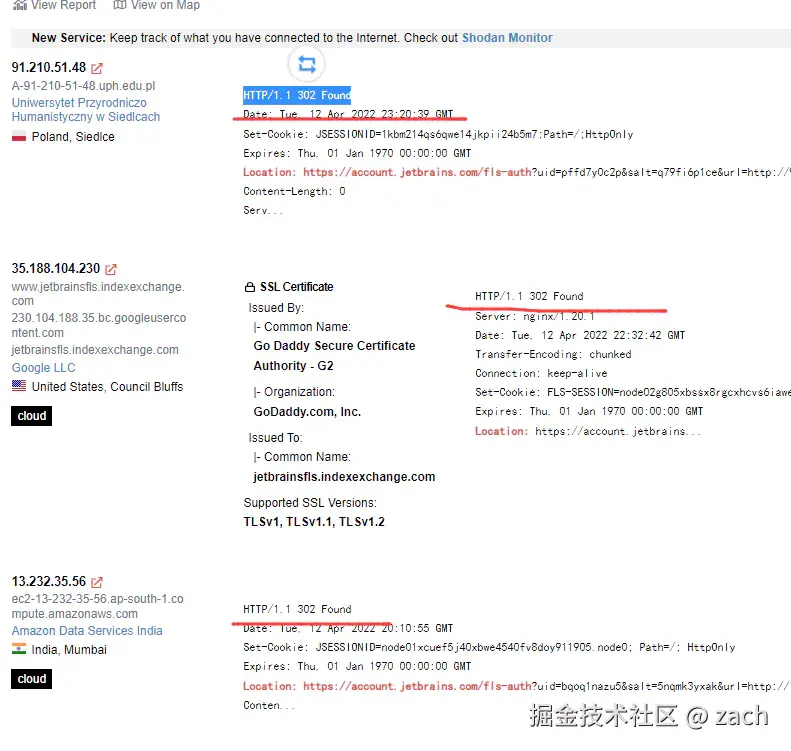Click the Poland flag icon
Image resolution: width=791 pixels, height=751 pixels.
(19, 137)
